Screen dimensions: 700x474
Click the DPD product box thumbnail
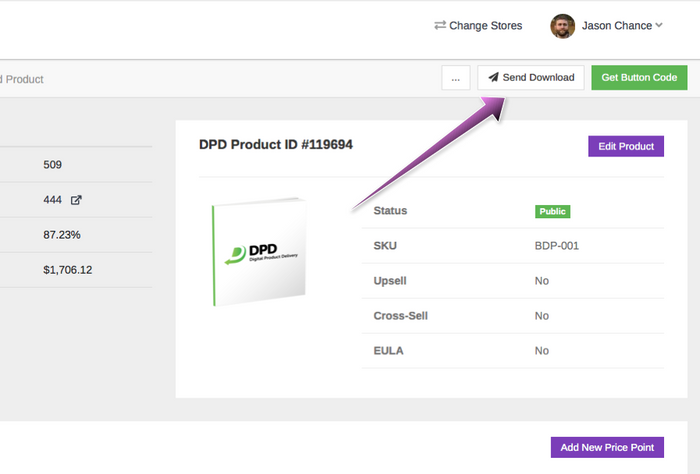click(x=258, y=252)
